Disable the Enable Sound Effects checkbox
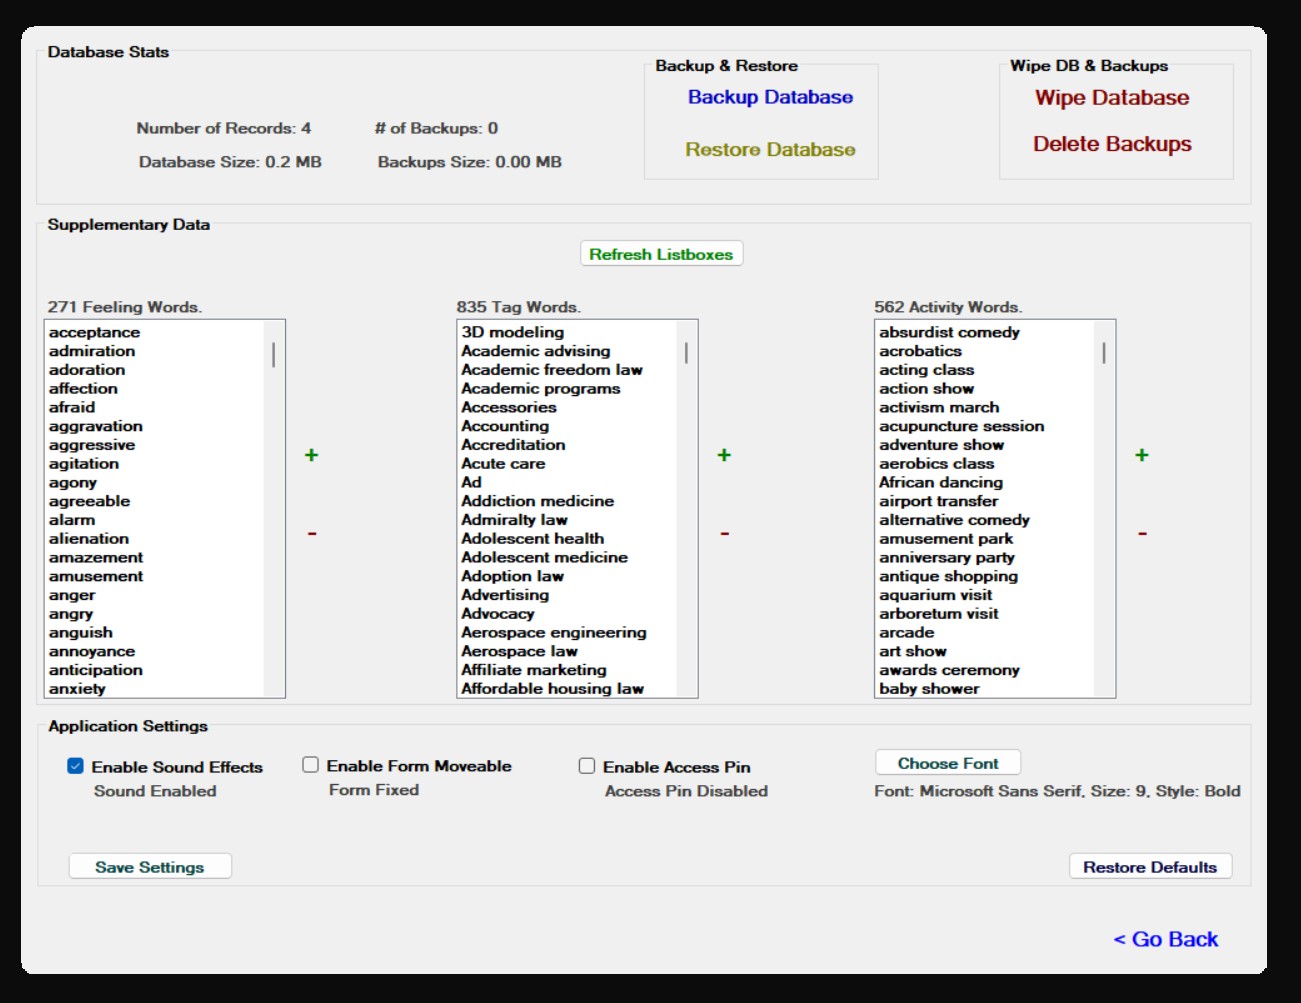 [75, 766]
